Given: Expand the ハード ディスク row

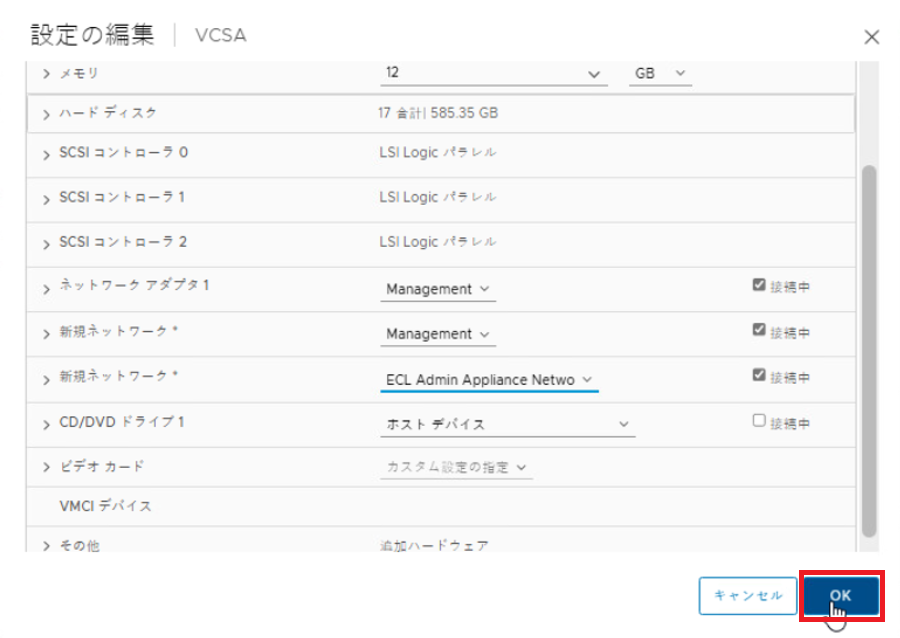Looking at the screenshot, I should pyautogui.click(x=47, y=114).
